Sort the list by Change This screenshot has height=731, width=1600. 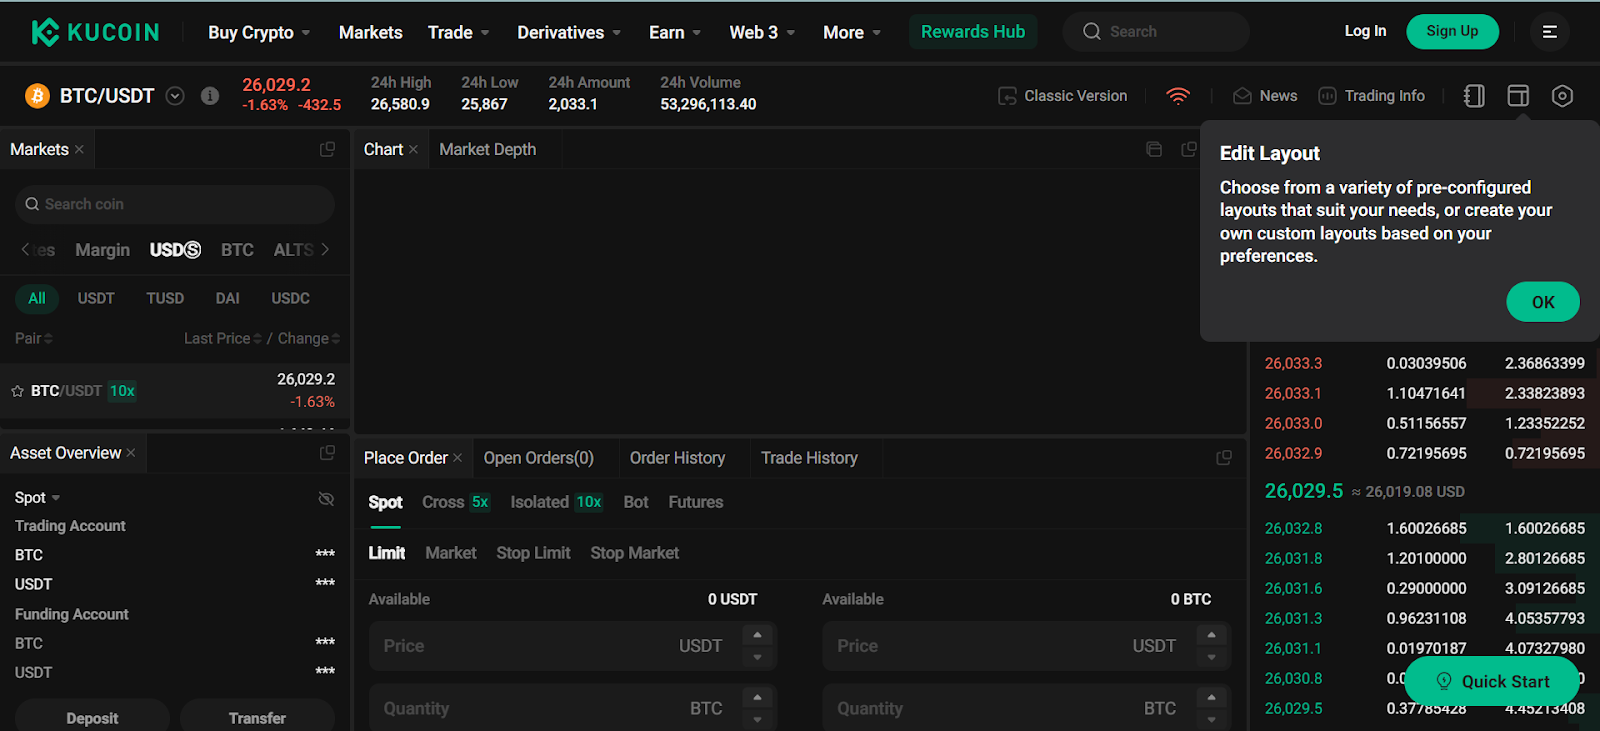309,338
